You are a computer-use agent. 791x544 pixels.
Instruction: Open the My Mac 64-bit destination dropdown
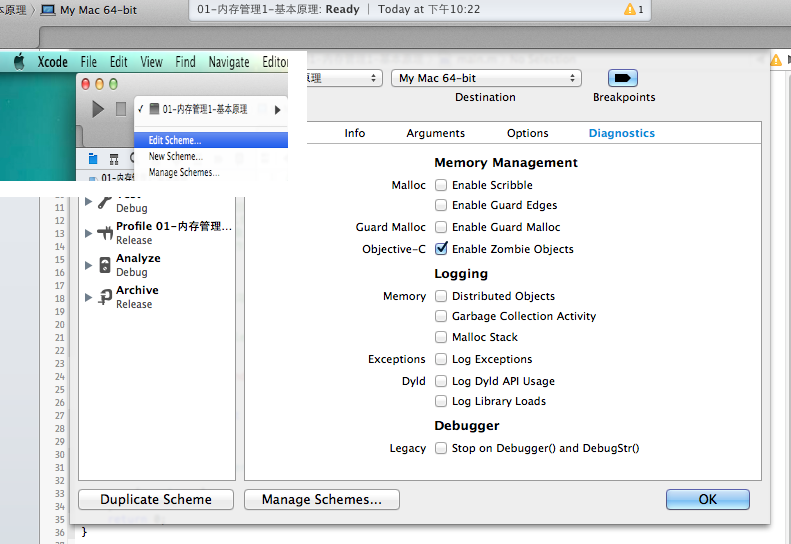(486, 78)
